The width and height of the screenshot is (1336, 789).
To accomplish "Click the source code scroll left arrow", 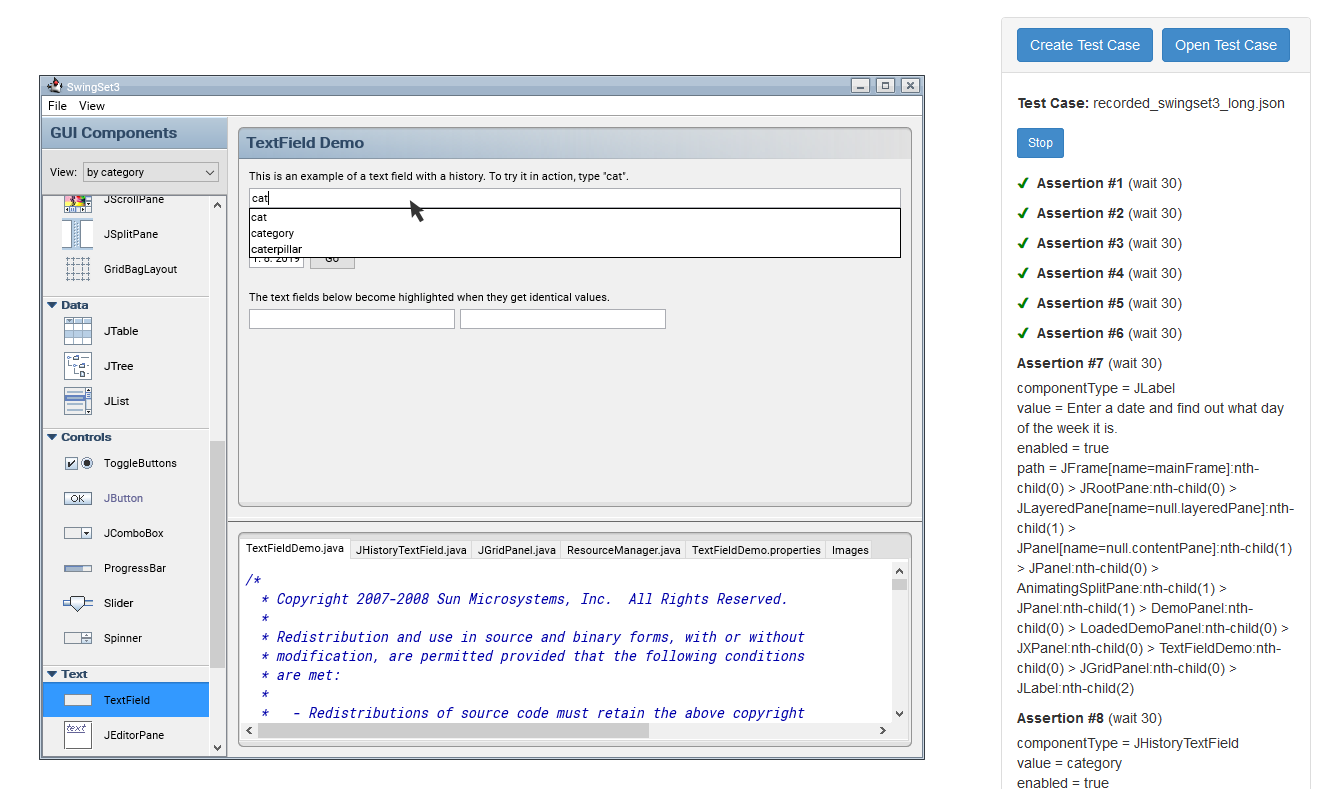I will click(x=249, y=731).
